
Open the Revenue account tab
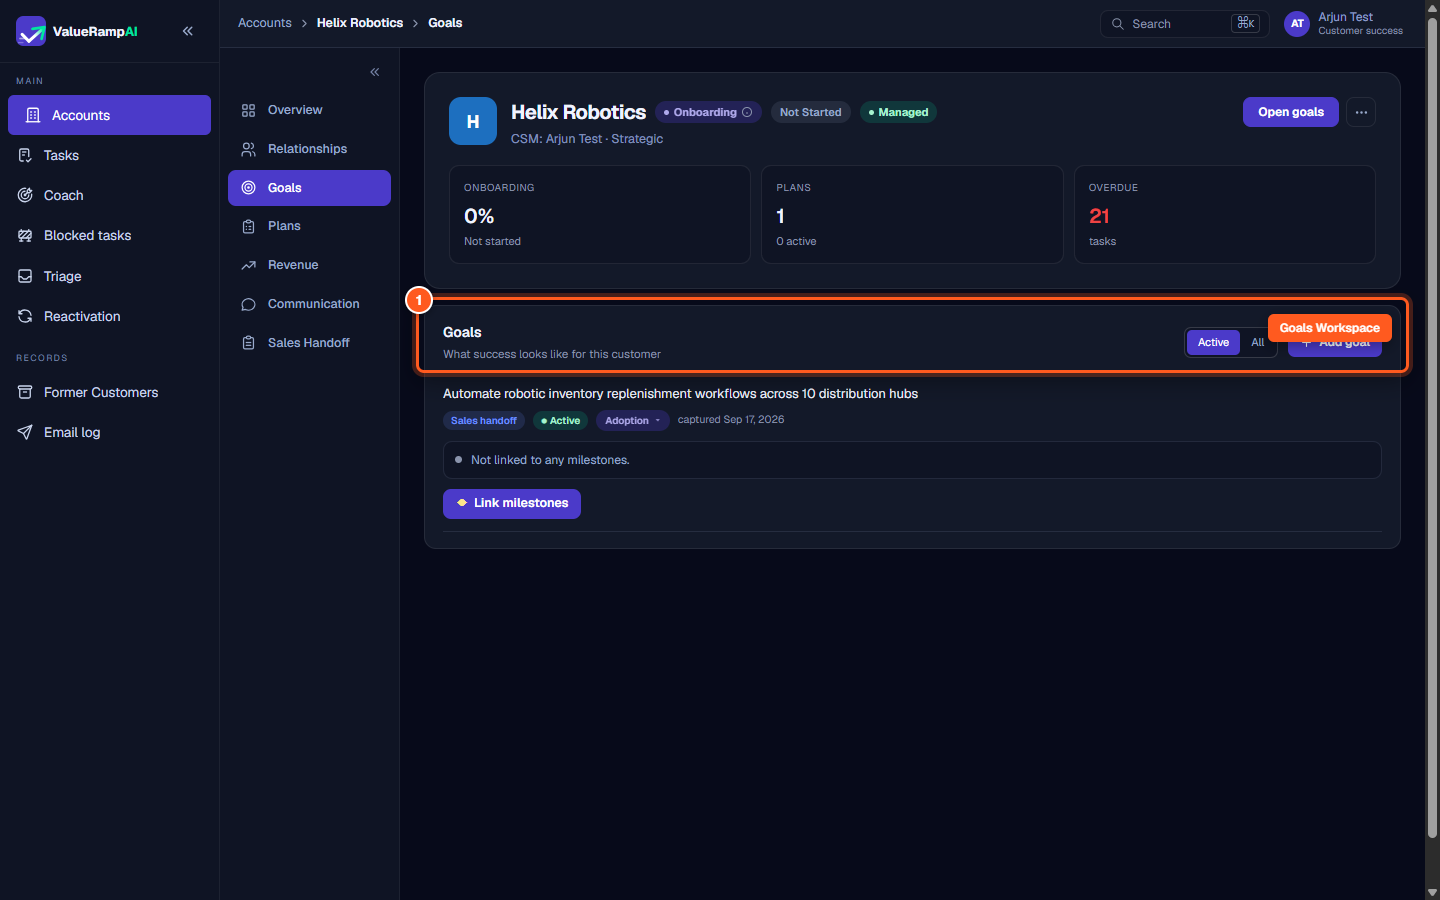pyautogui.click(x=309, y=265)
